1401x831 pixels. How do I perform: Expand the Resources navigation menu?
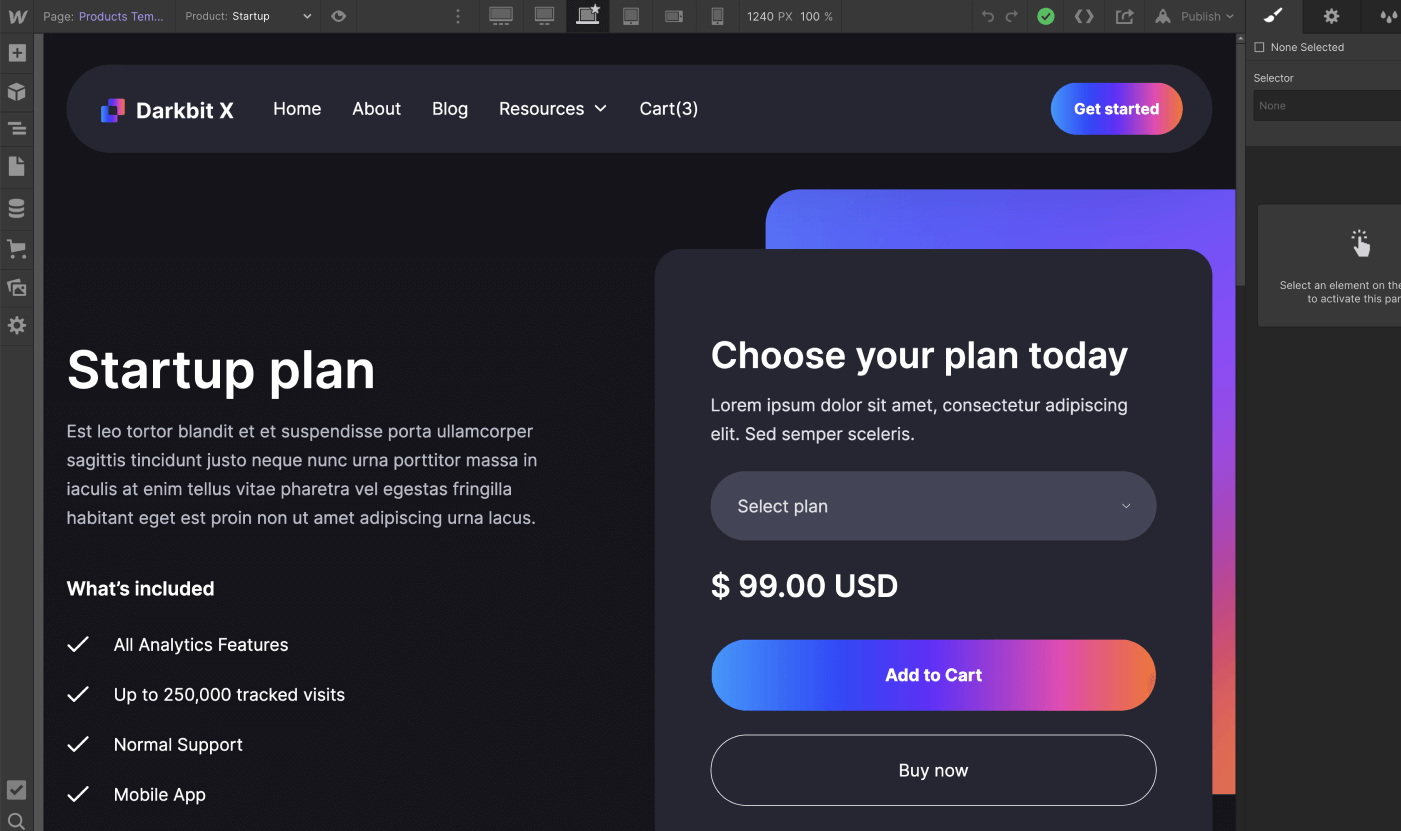point(553,109)
